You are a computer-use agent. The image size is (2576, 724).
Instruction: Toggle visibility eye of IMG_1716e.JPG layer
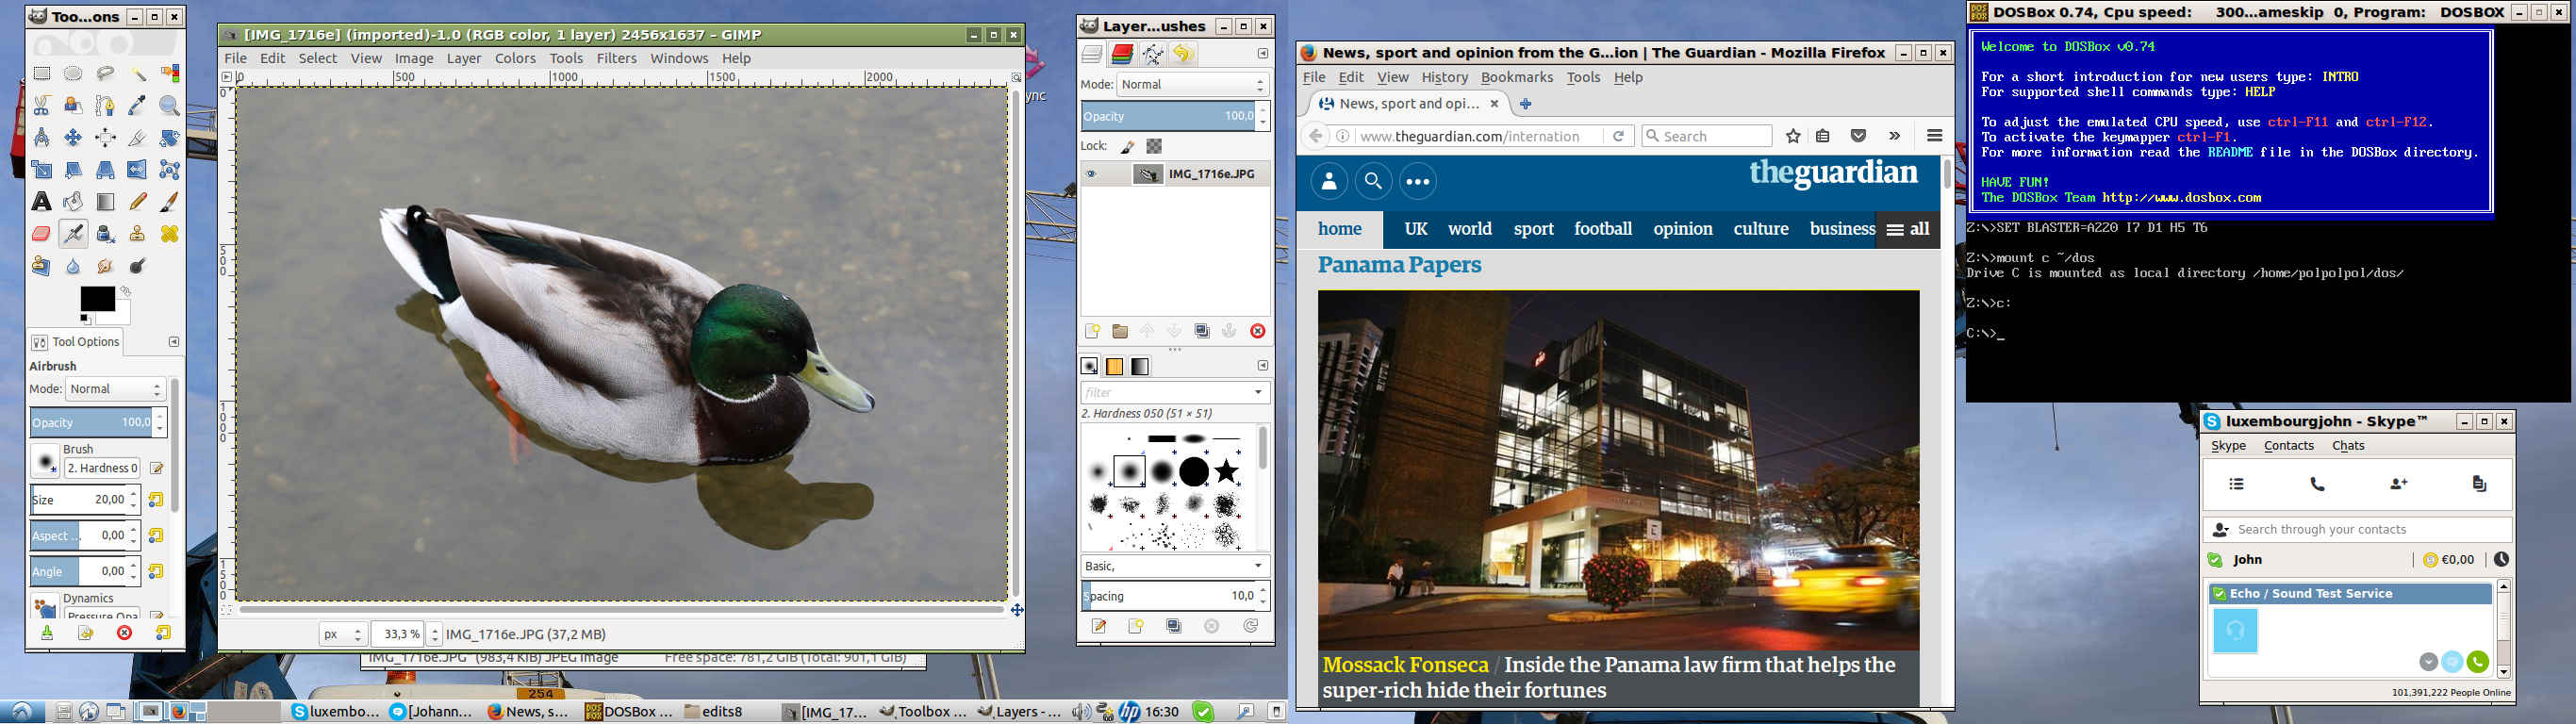coord(1091,174)
